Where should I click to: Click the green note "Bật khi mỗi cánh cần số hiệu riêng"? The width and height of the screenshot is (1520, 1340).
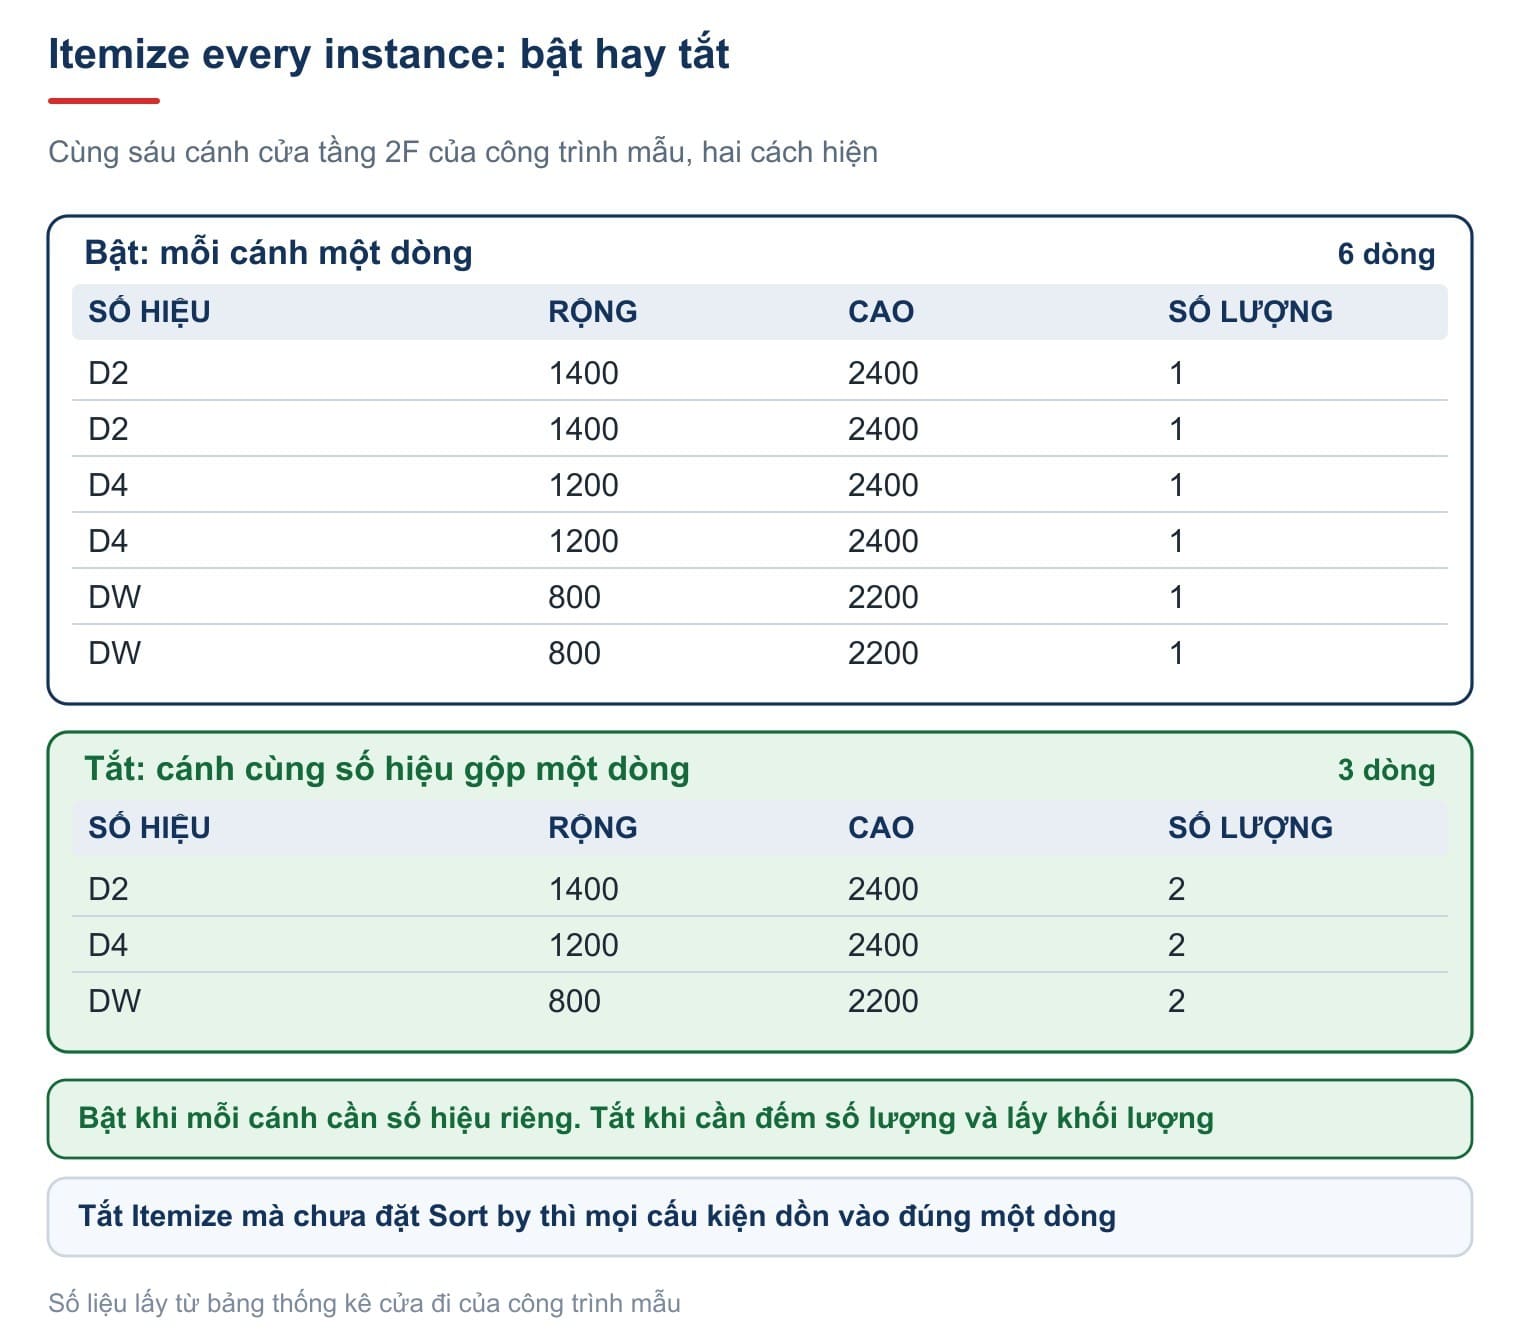pyautogui.click(x=760, y=1119)
